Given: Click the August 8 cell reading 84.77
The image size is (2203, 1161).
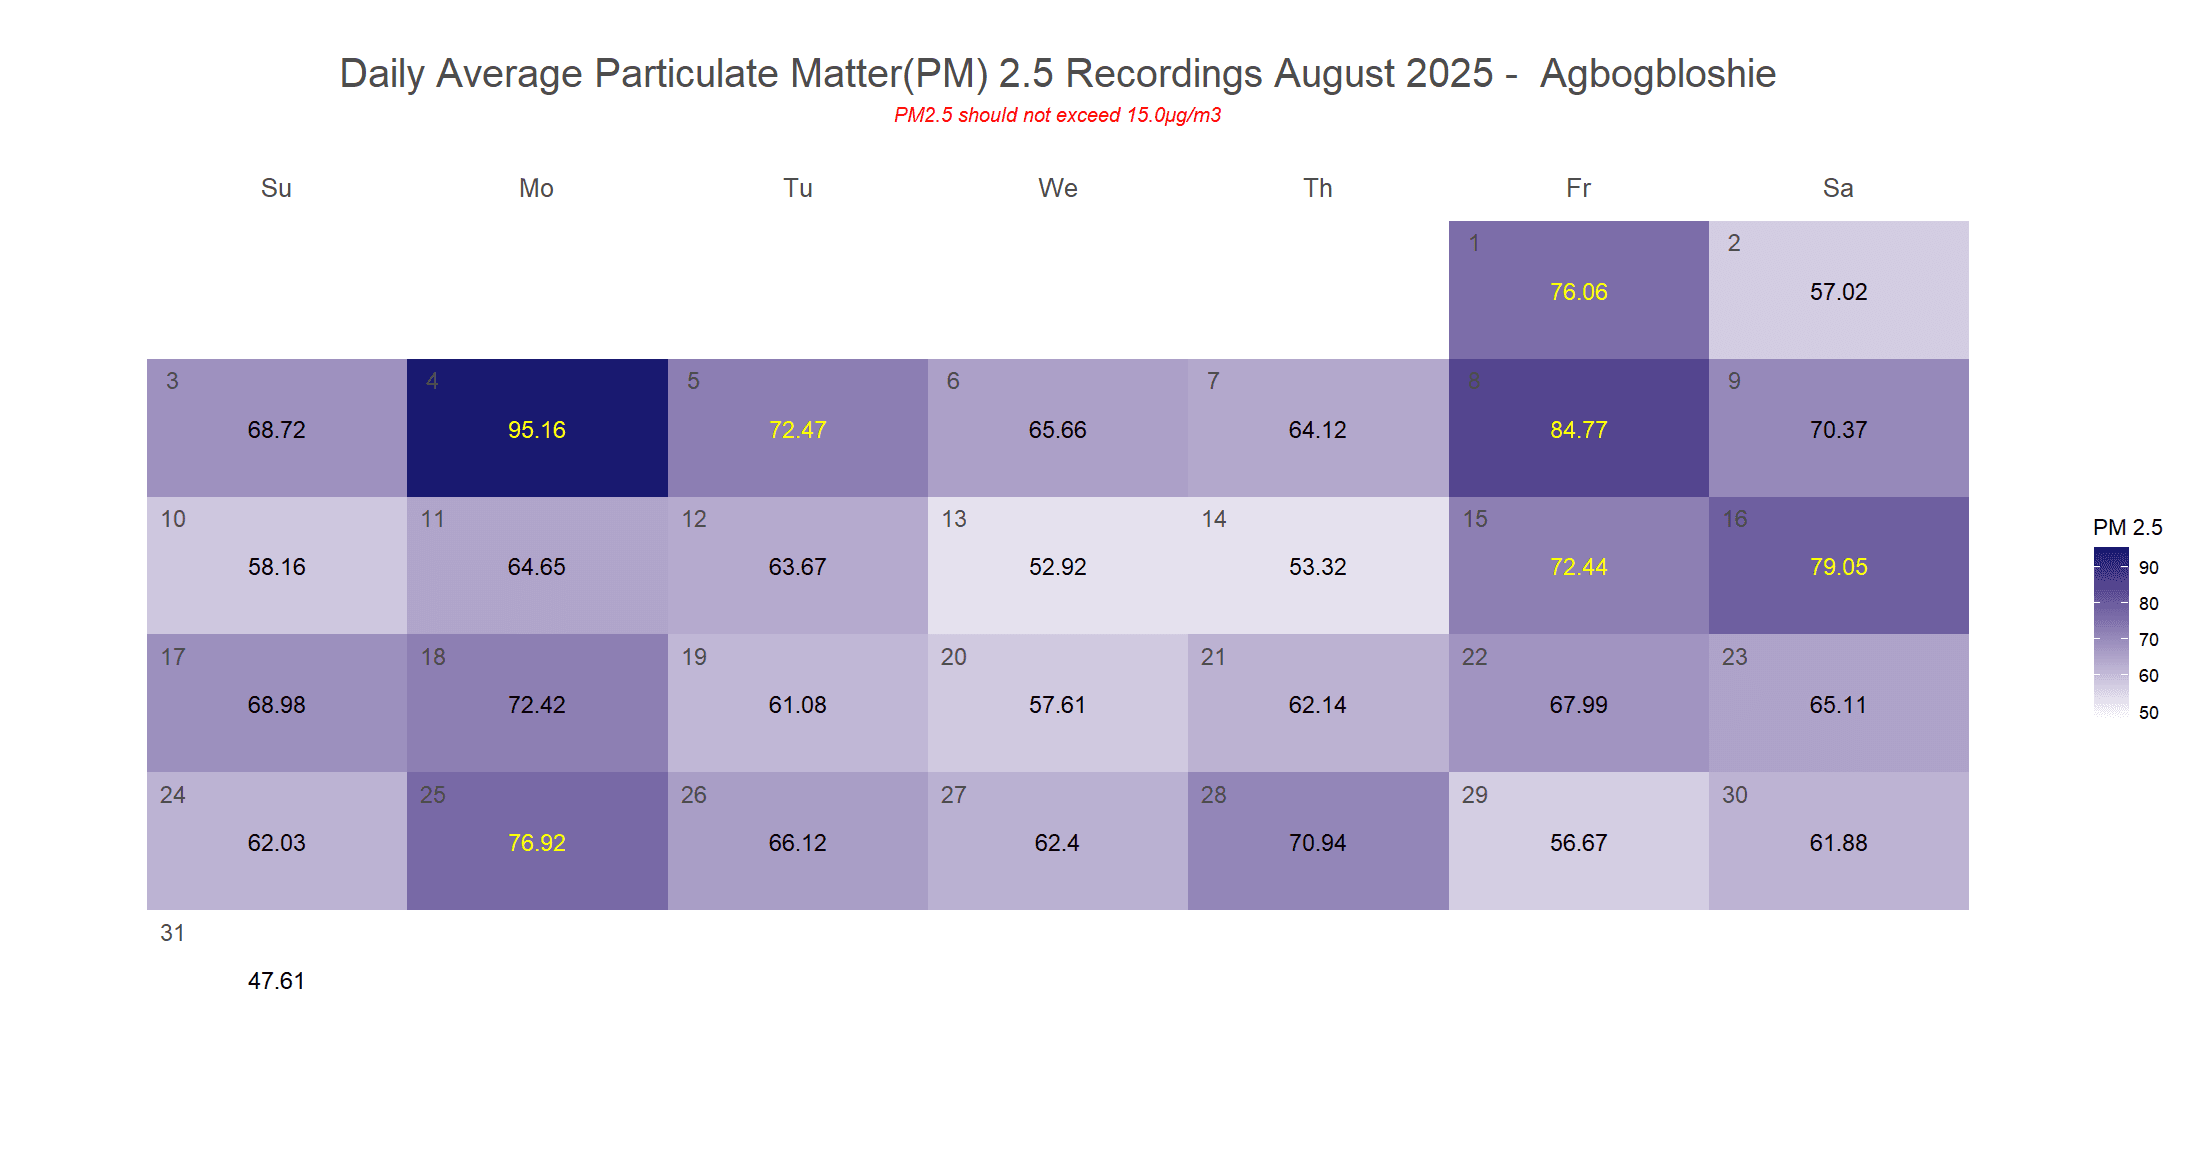Looking at the screenshot, I should (1578, 428).
